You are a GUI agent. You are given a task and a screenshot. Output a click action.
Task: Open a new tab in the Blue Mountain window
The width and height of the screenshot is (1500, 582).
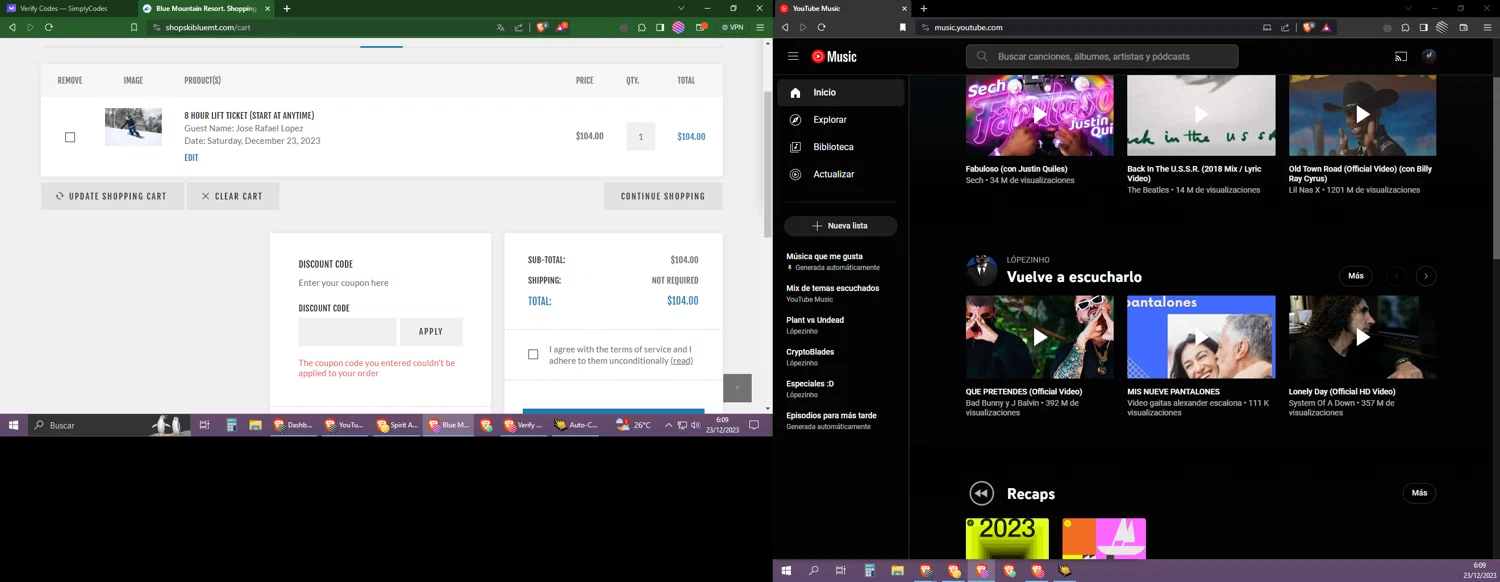point(287,8)
